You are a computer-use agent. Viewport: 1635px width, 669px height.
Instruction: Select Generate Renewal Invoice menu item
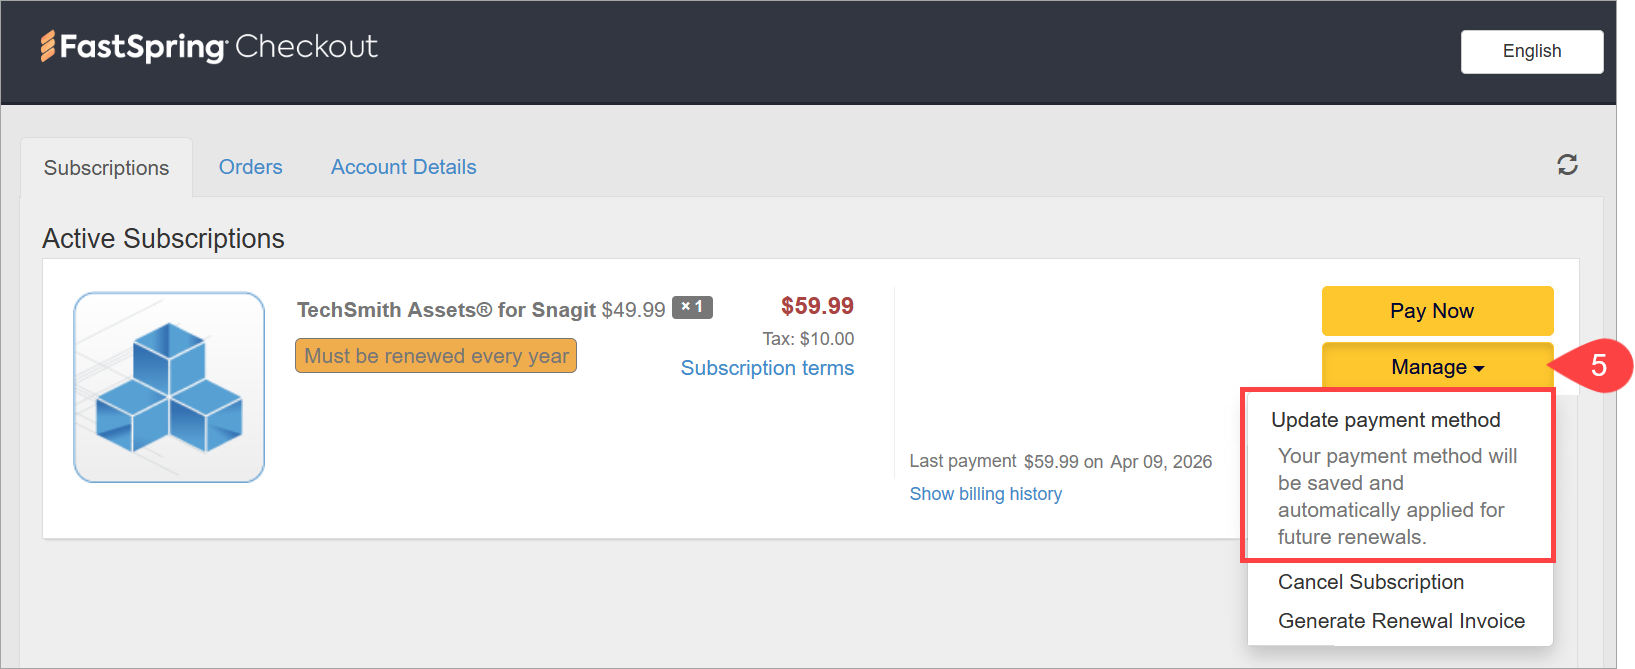coord(1401,621)
